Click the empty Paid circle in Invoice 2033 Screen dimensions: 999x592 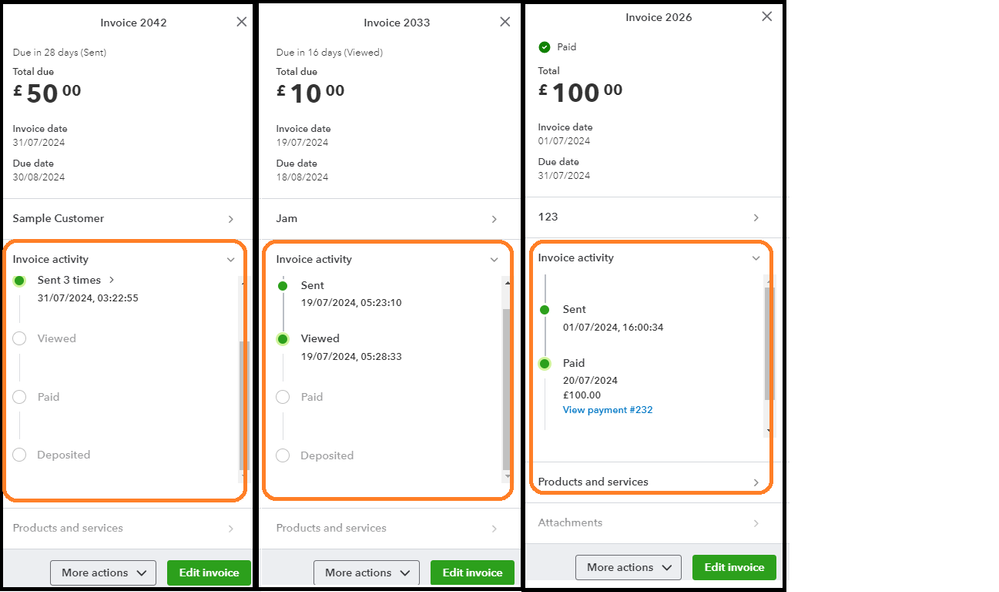(283, 397)
